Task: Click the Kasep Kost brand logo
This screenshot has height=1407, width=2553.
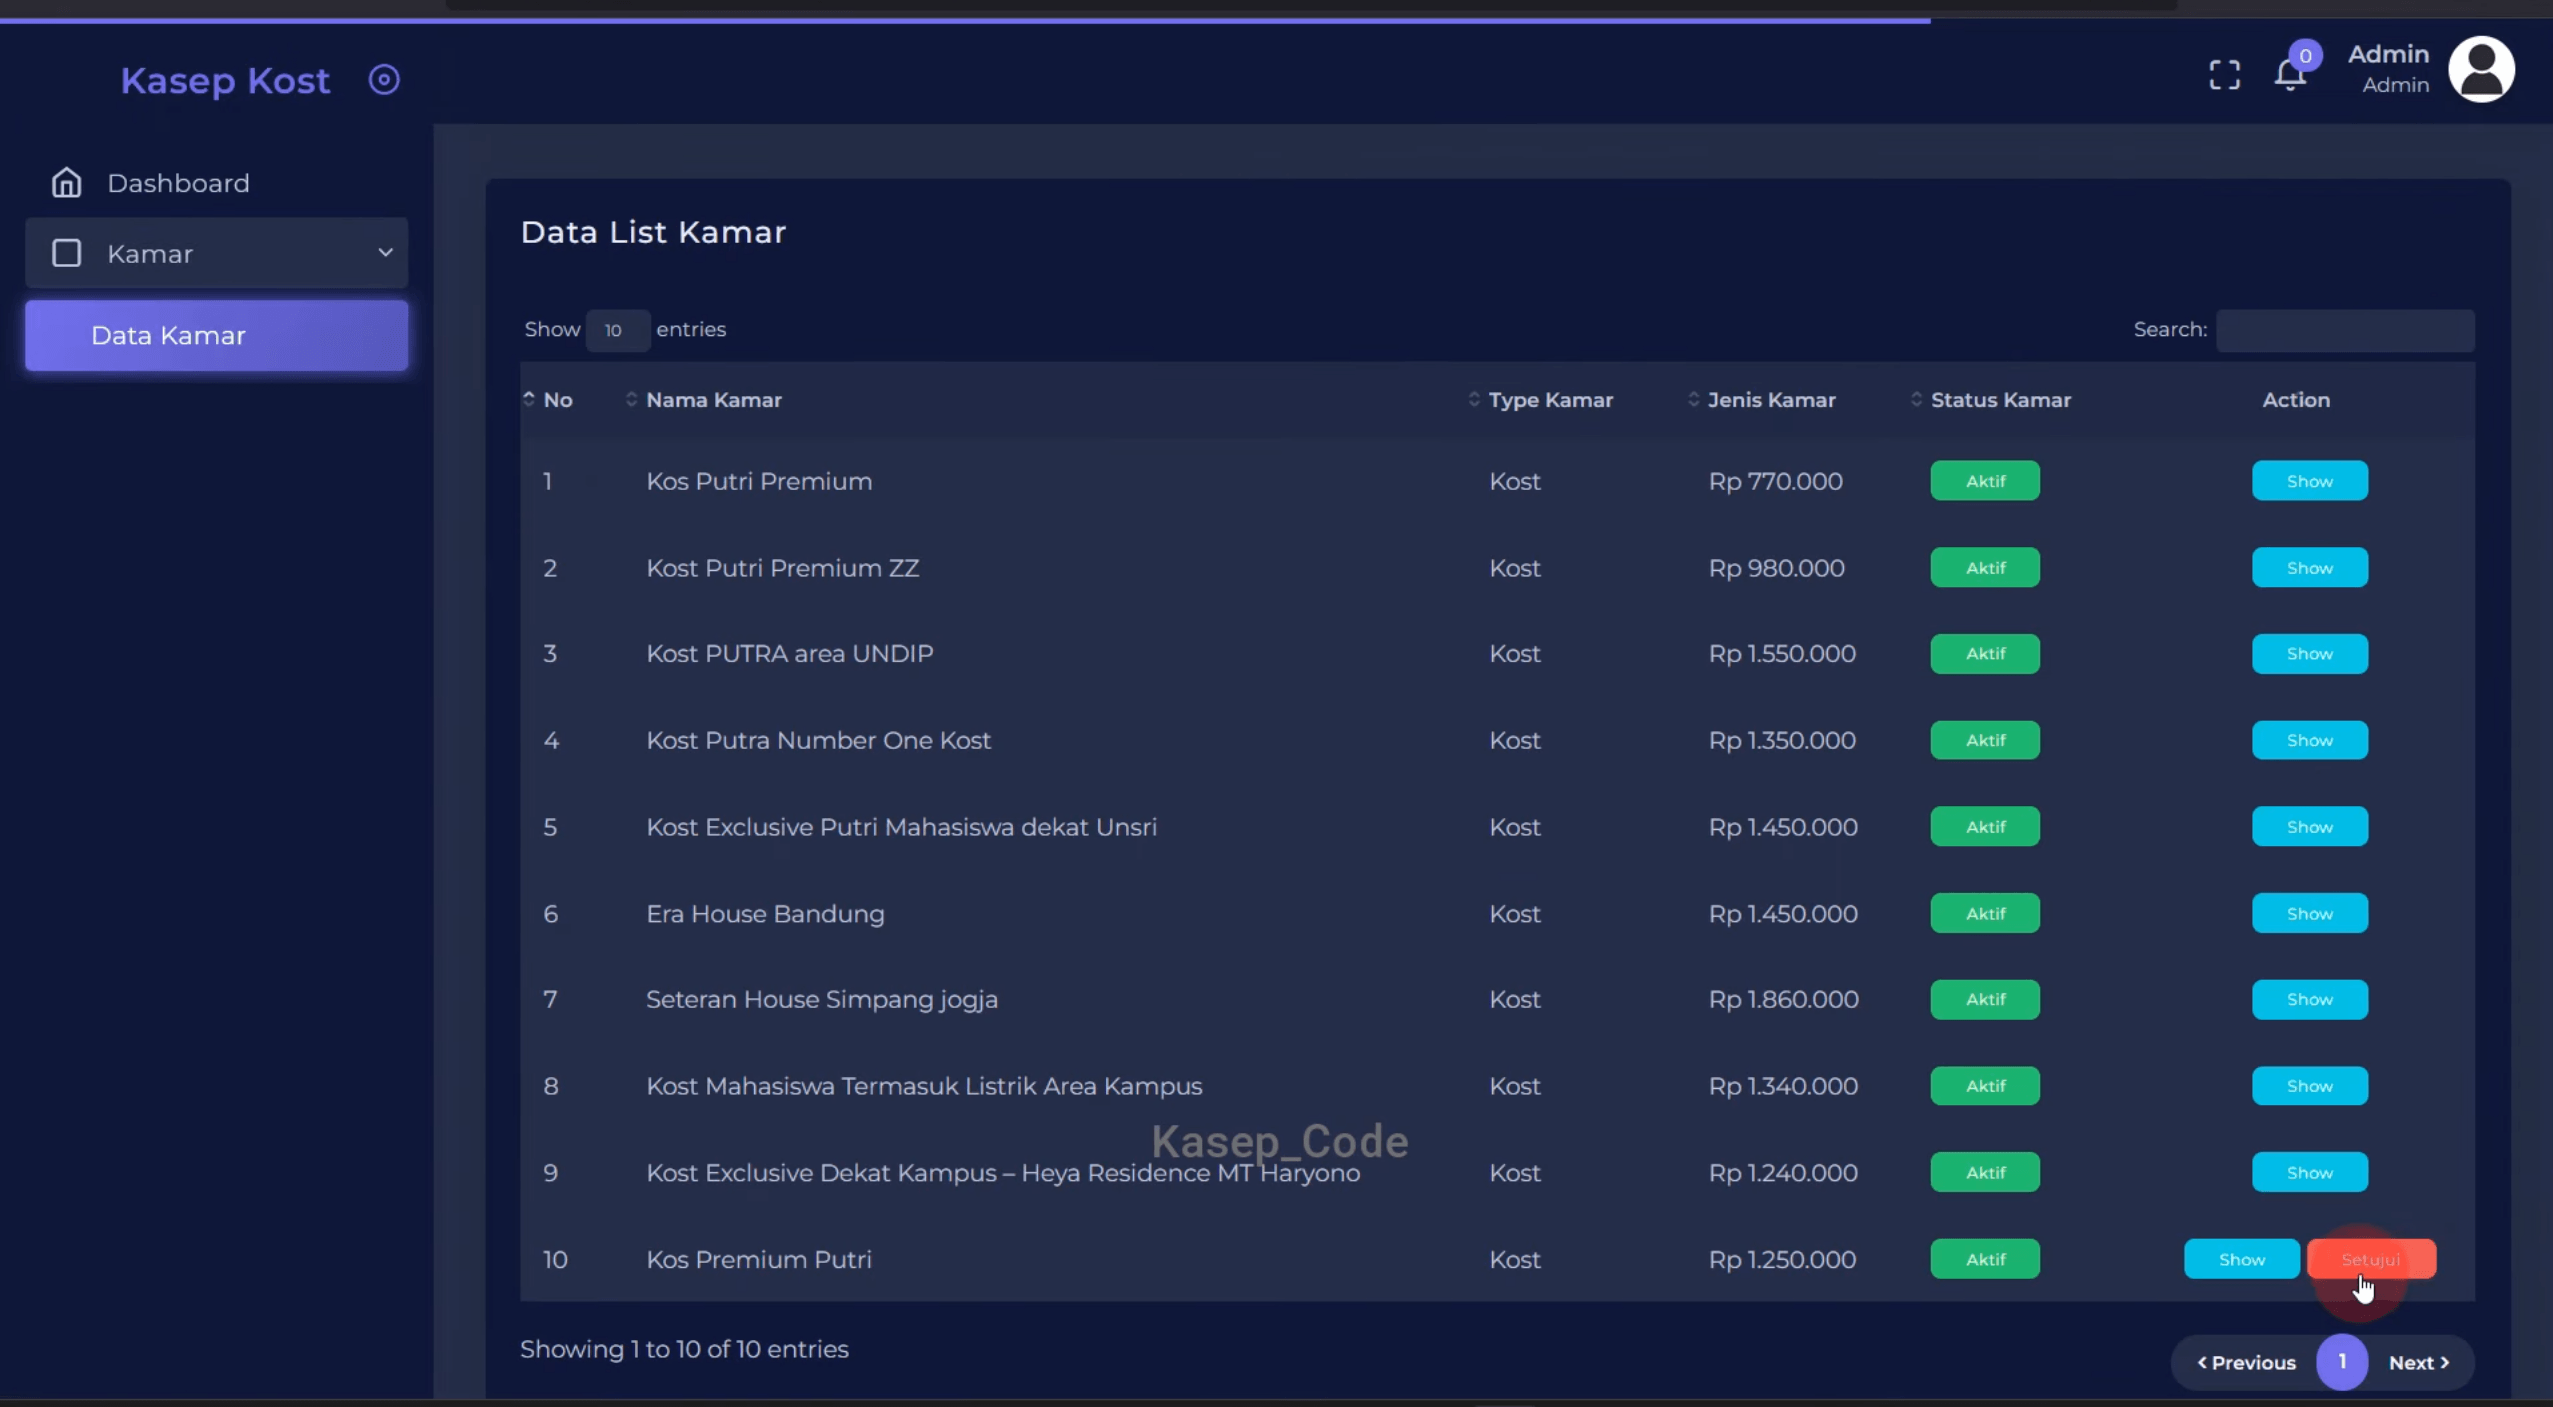Action: pos(225,80)
